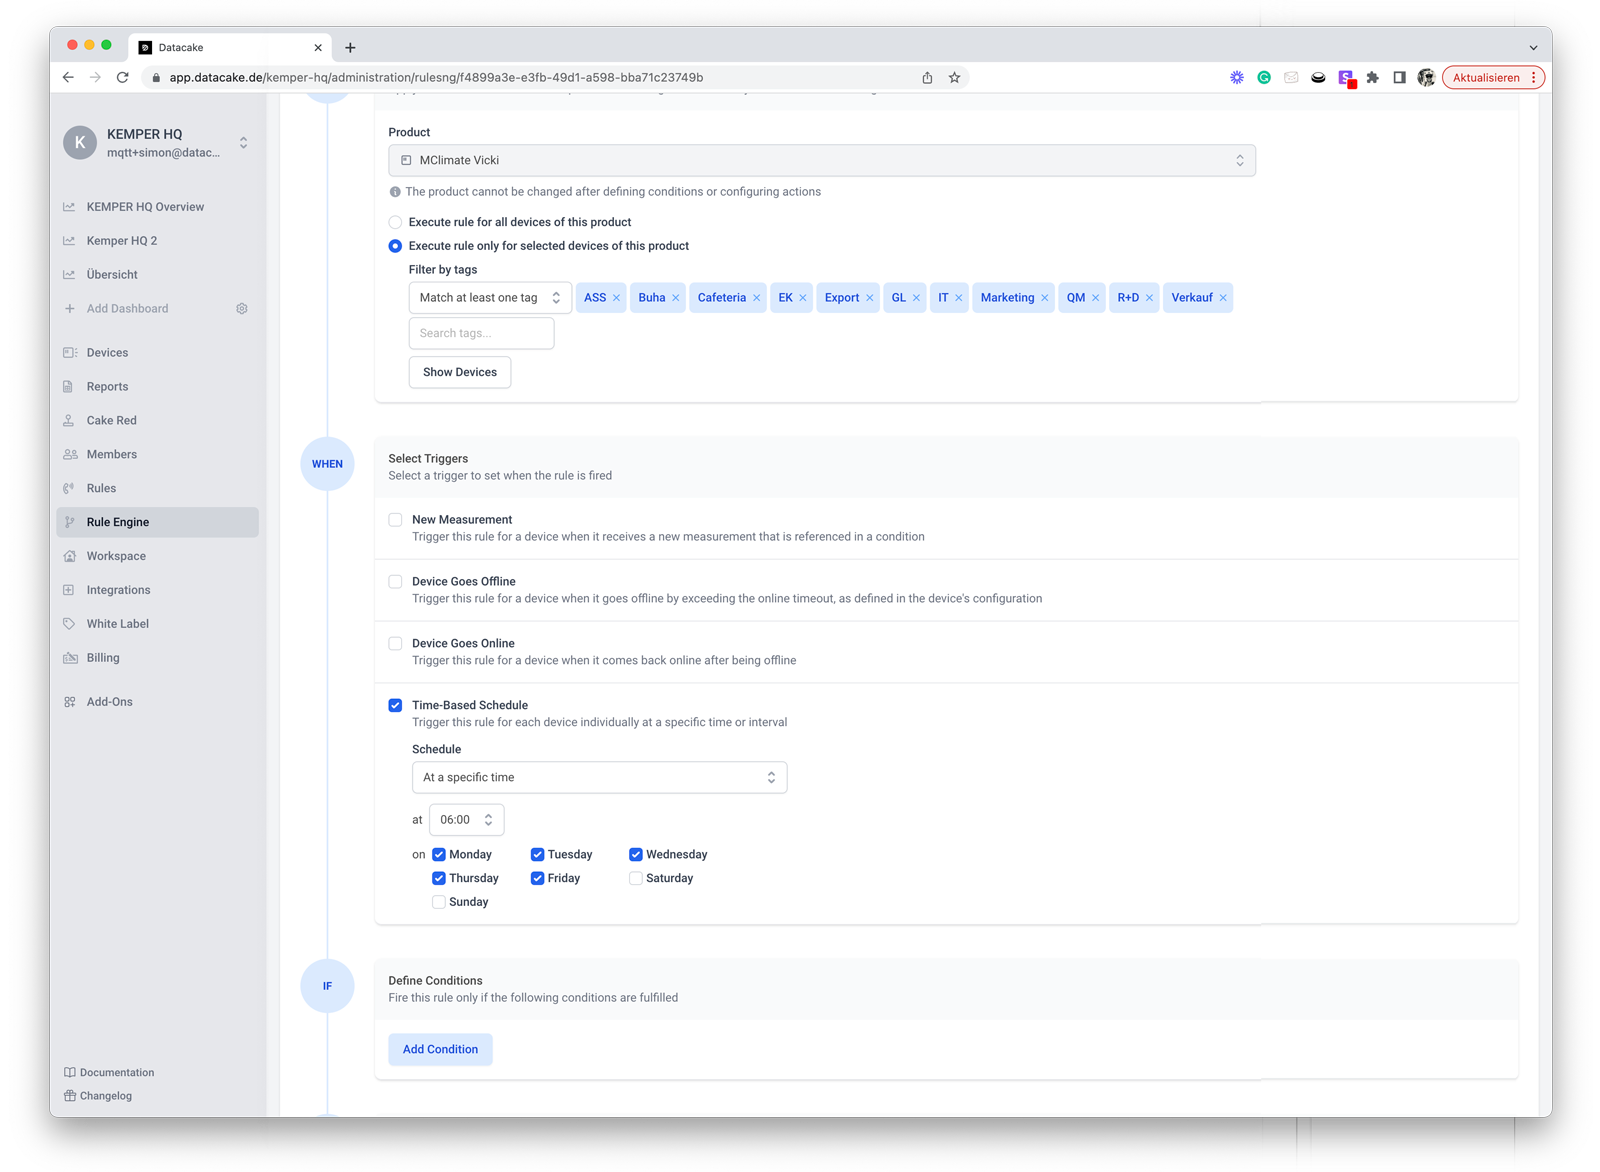1600x1172 pixels.
Task: Open the Changelog link
Action: click(x=98, y=1096)
